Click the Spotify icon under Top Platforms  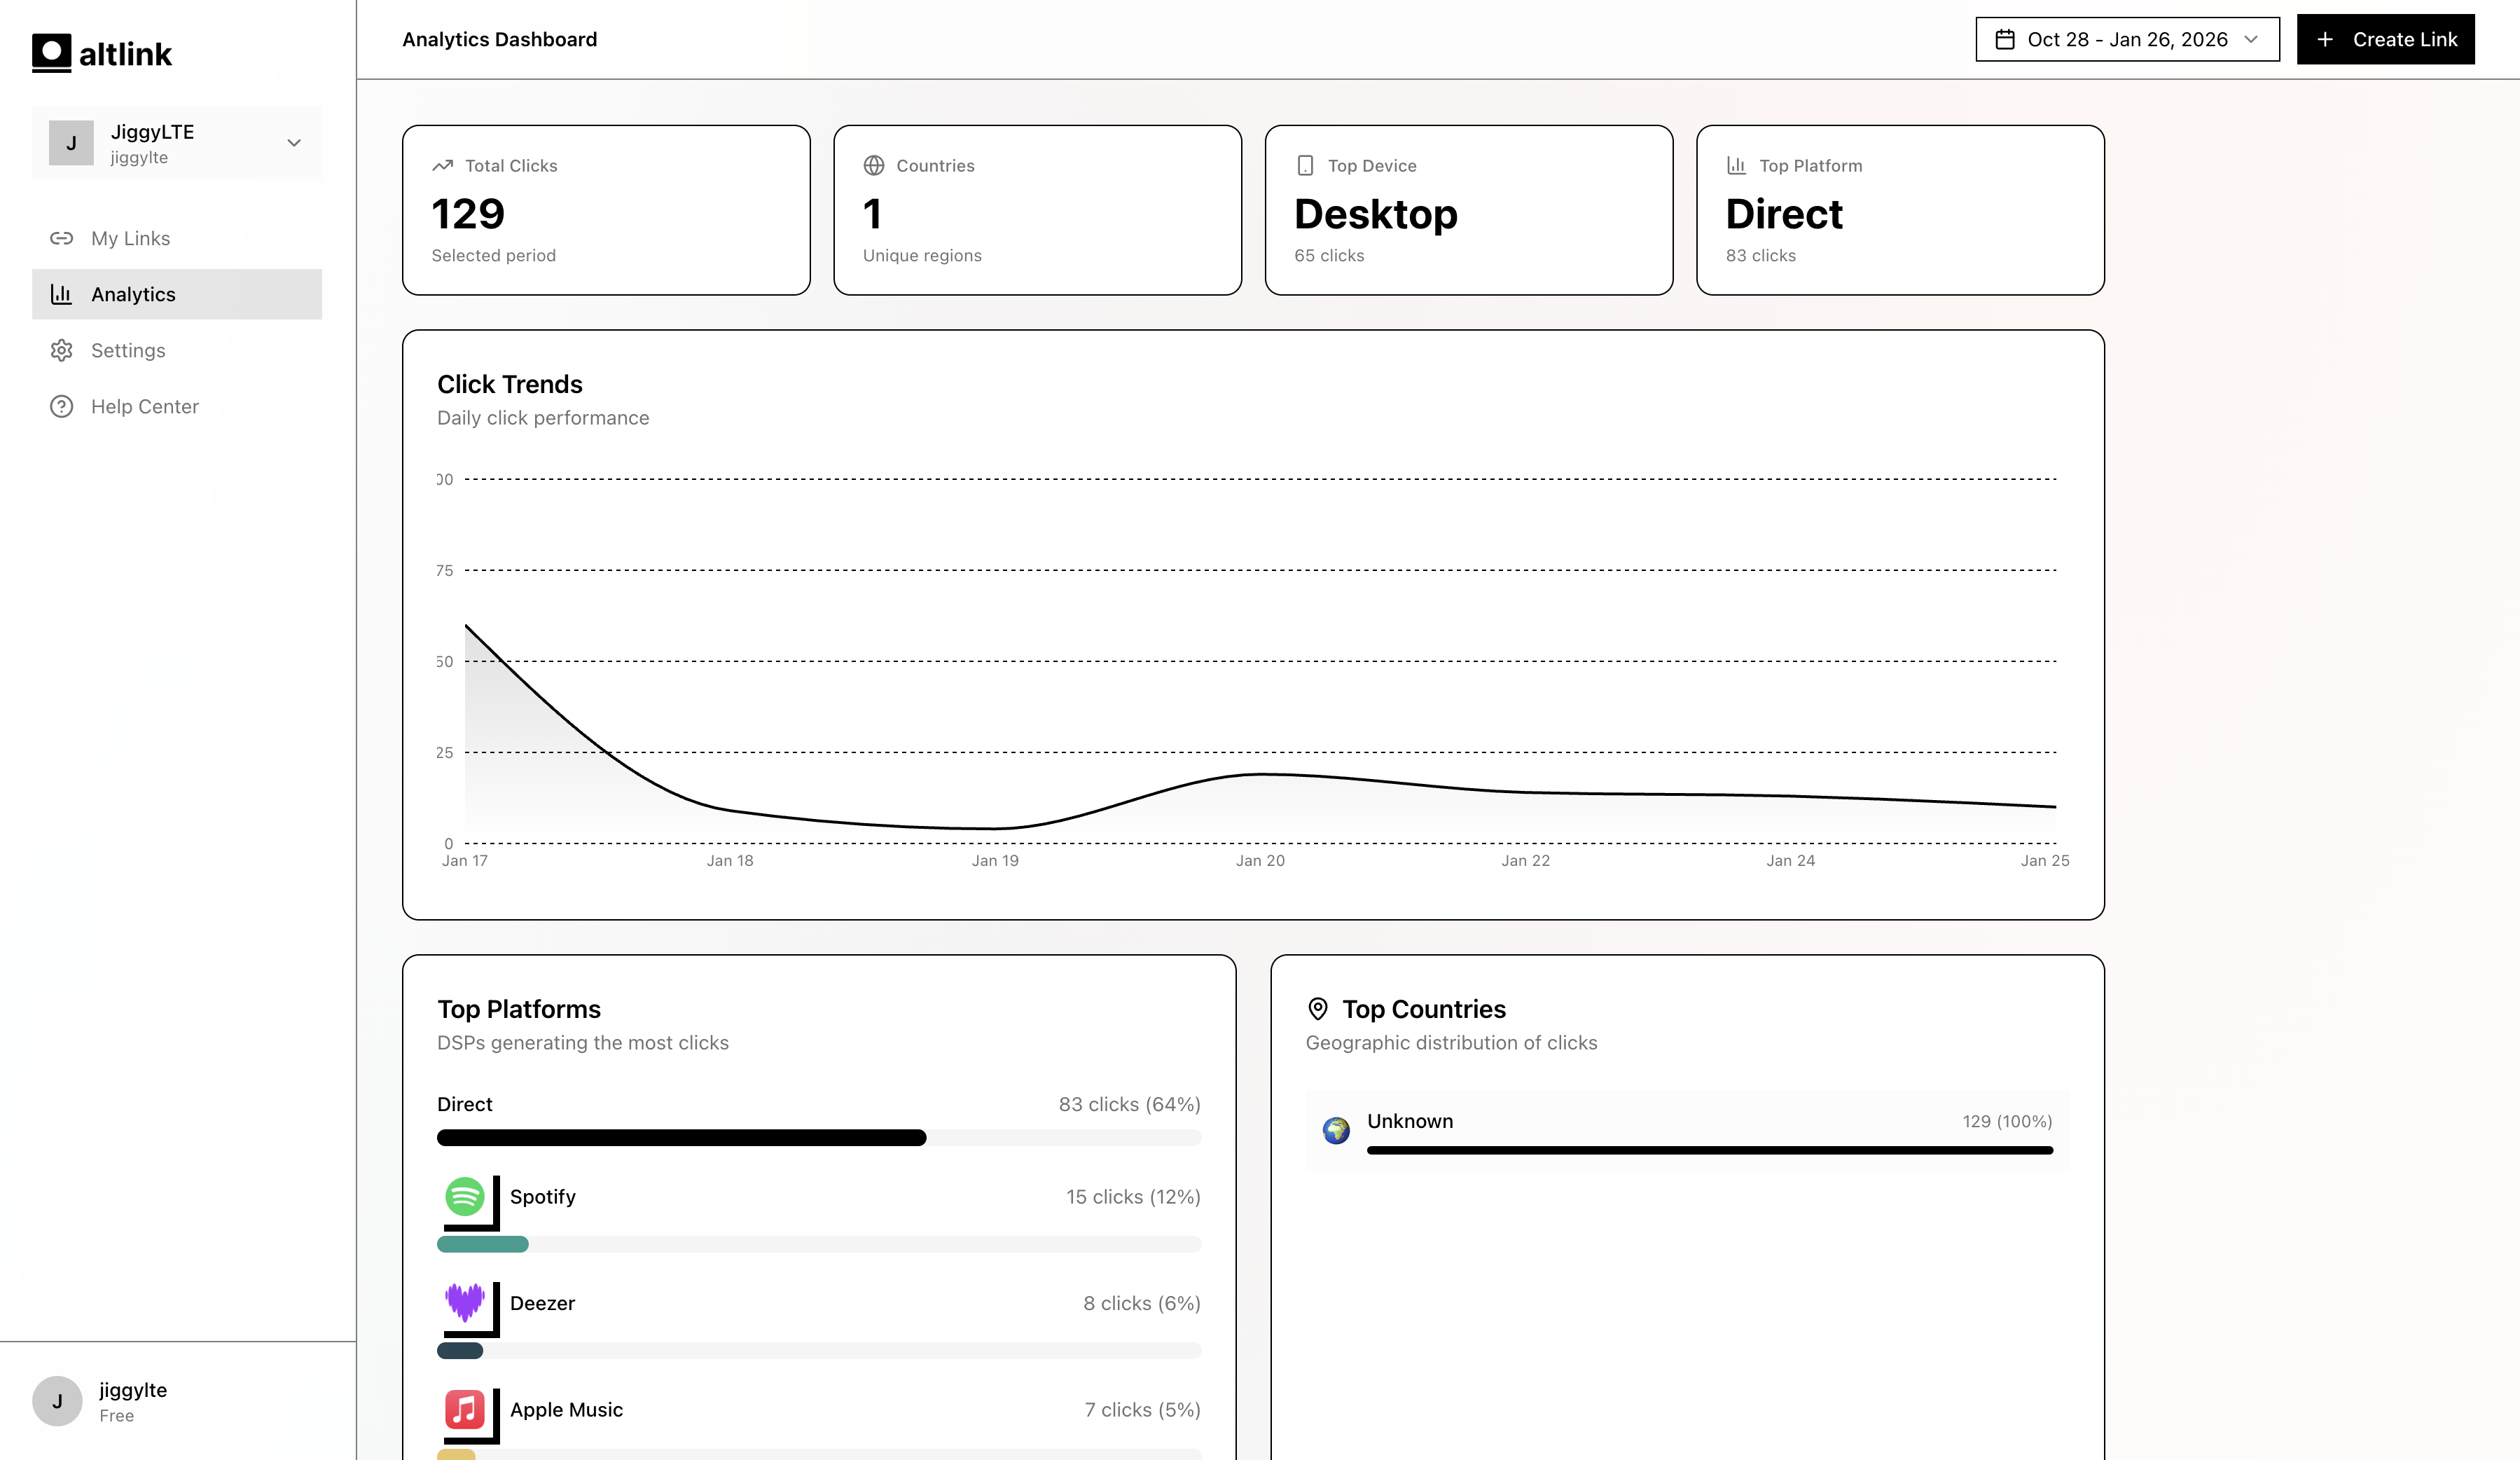(x=464, y=1196)
